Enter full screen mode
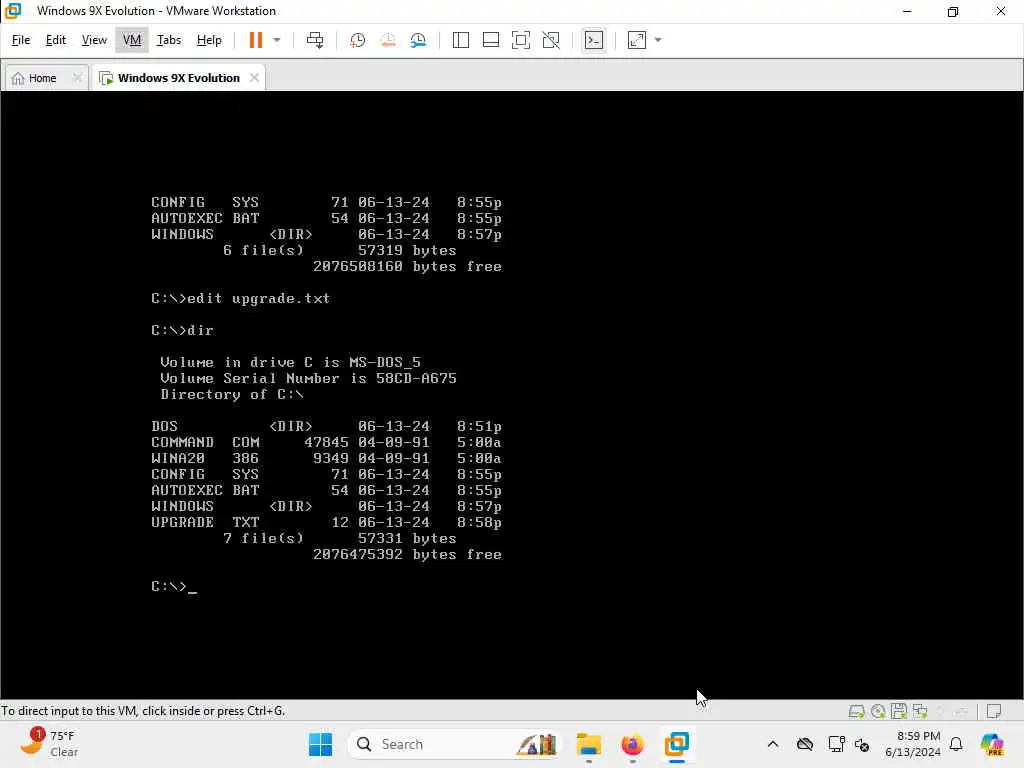This screenshot has height=768, width=1024. 520,40
